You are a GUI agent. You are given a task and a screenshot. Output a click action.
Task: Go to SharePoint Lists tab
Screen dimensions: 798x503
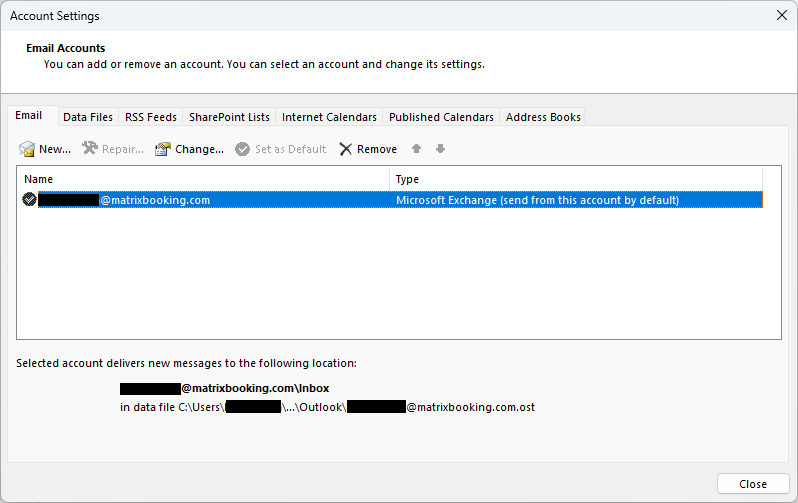tap(229, 117)
